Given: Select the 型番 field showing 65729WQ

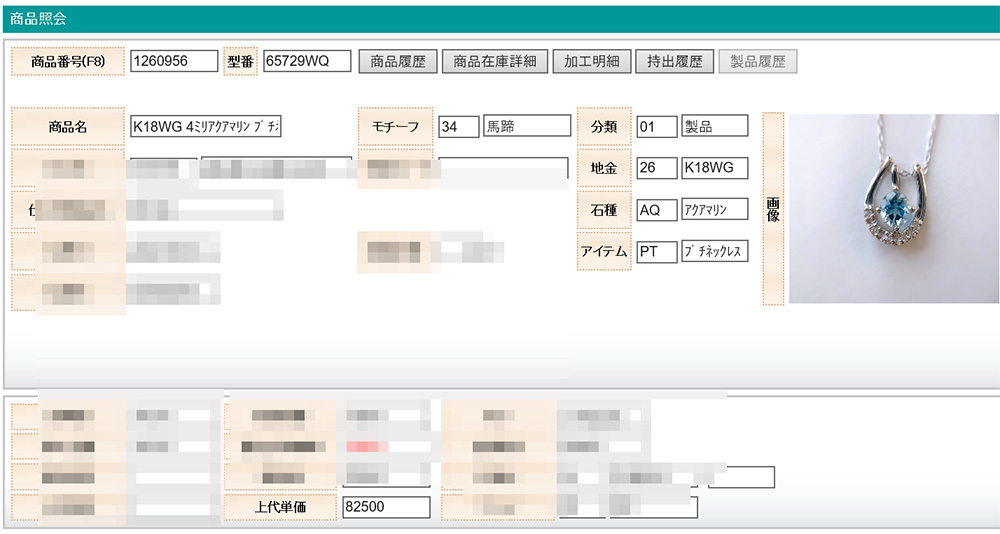Looking at the screenshot, I should (x=307, y=61).
